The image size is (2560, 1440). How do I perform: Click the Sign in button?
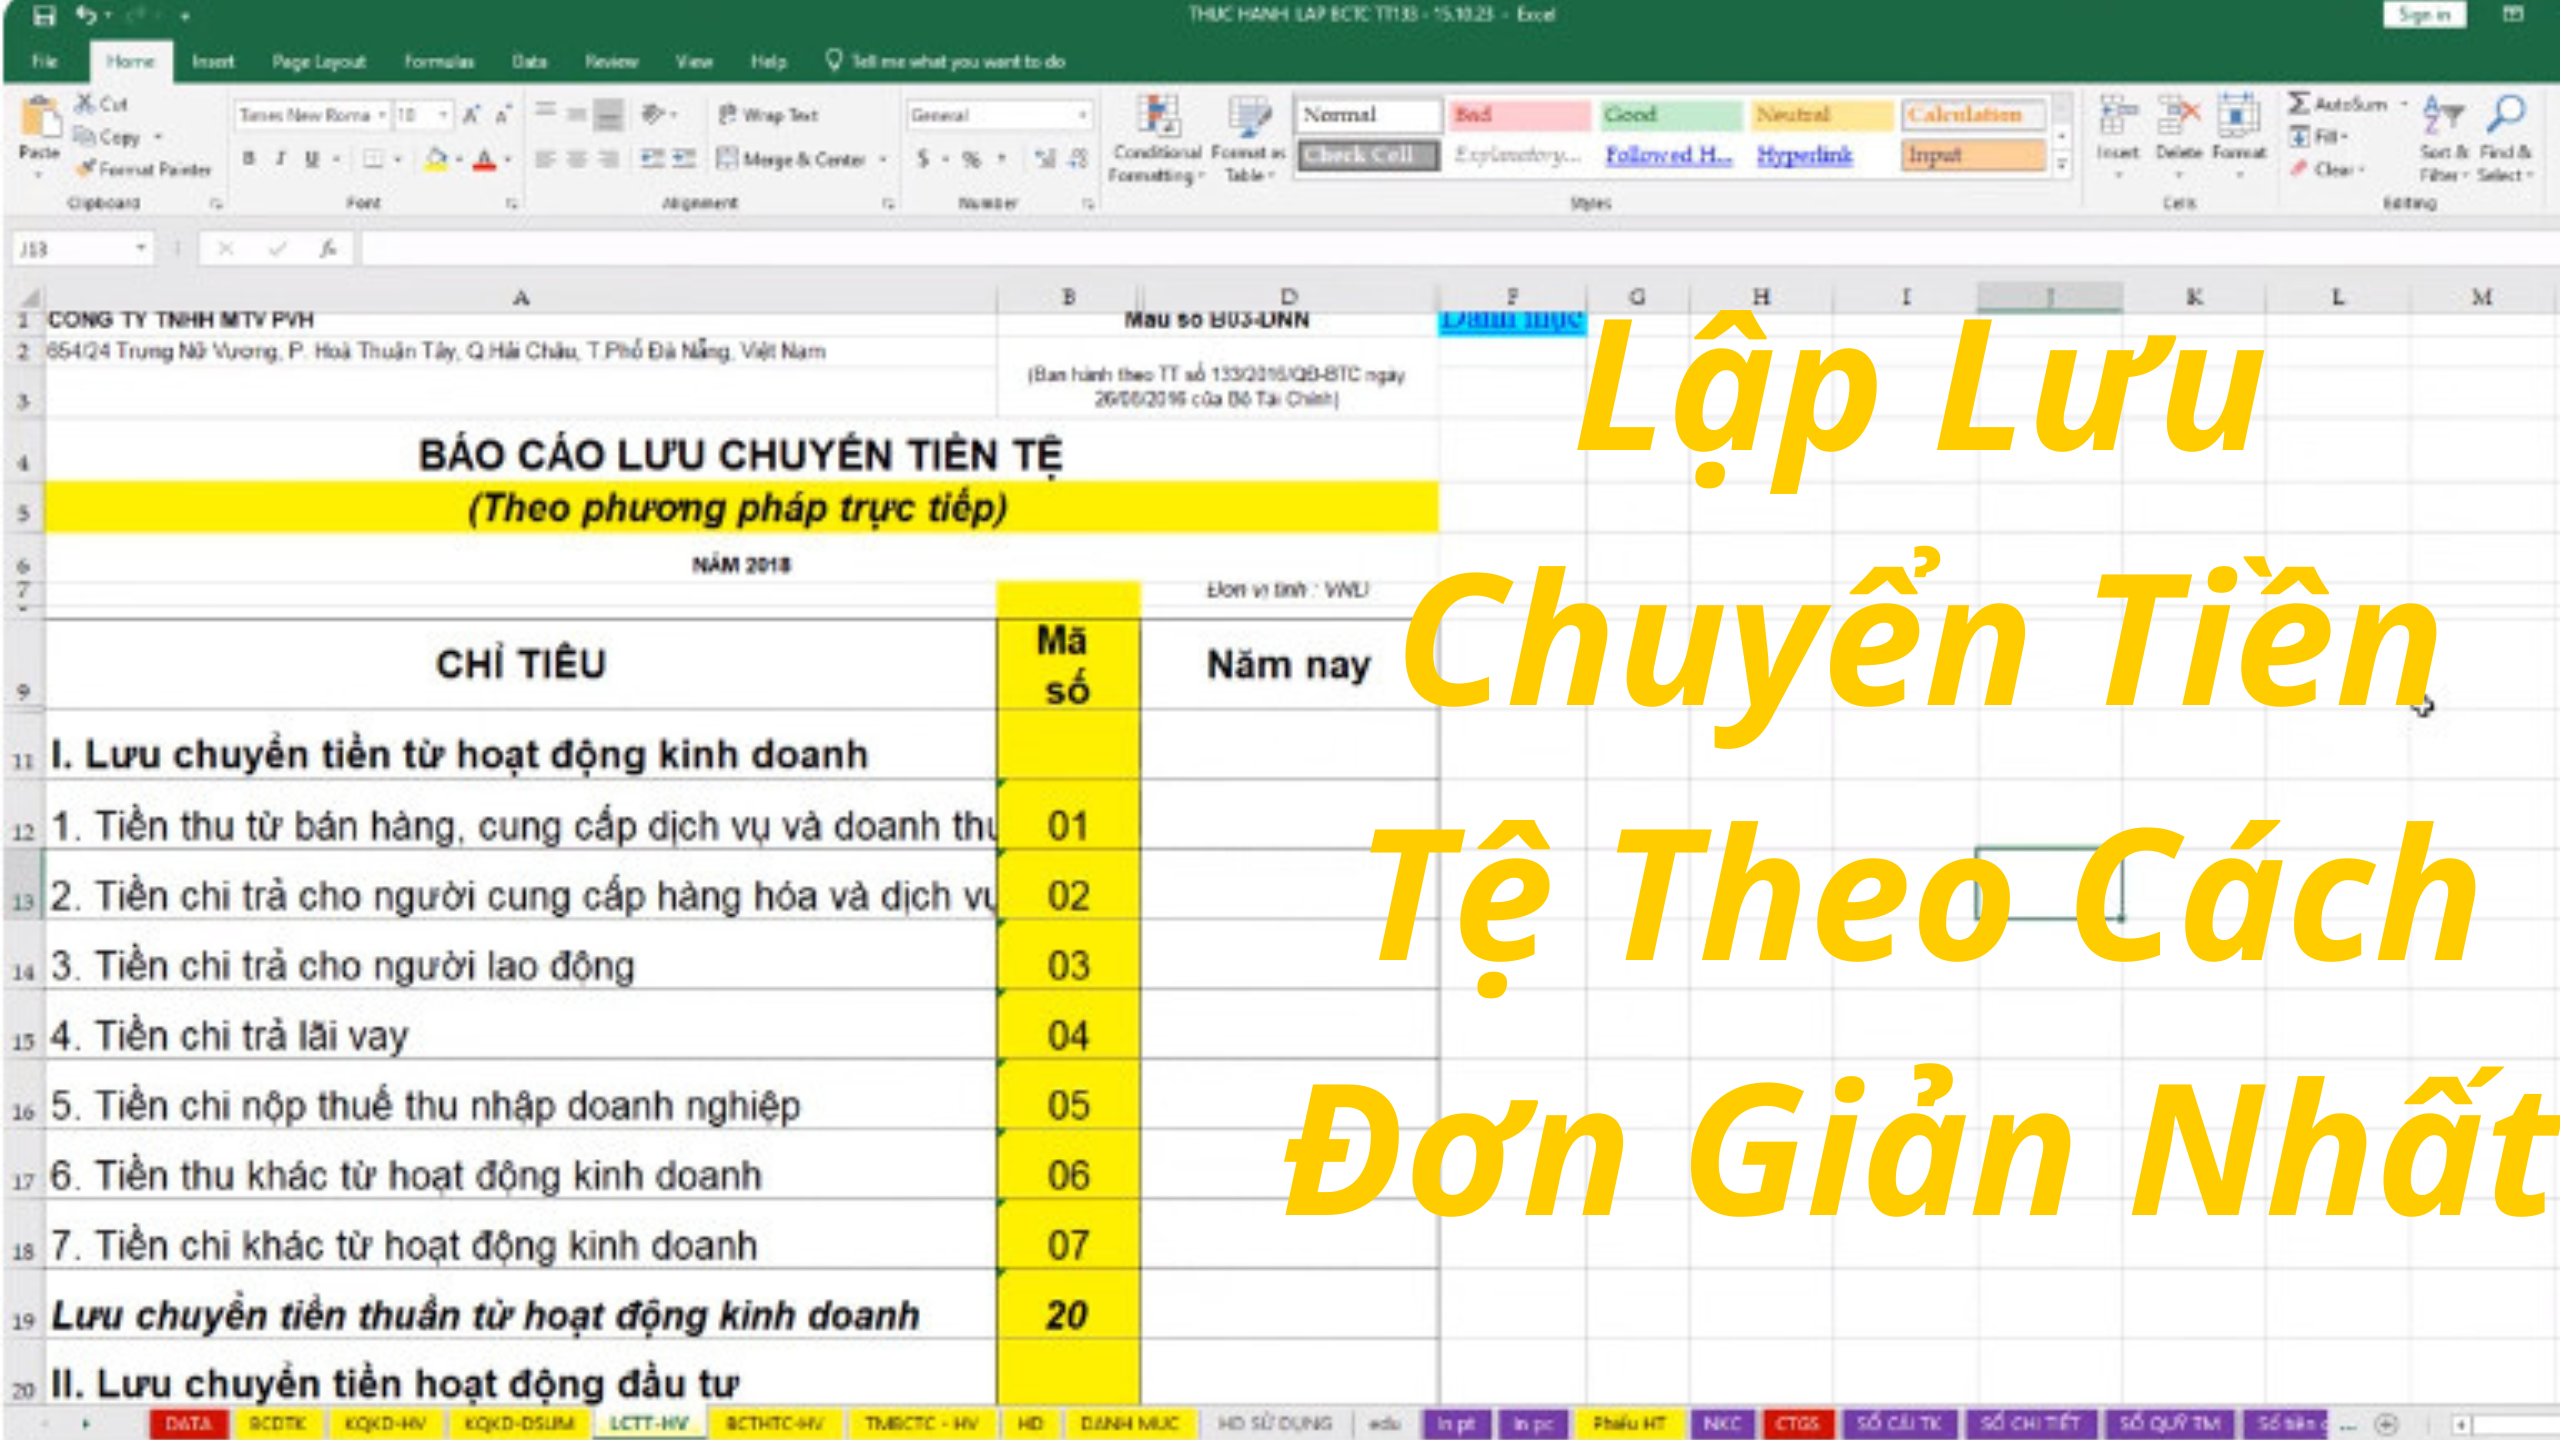point(2424,15)
